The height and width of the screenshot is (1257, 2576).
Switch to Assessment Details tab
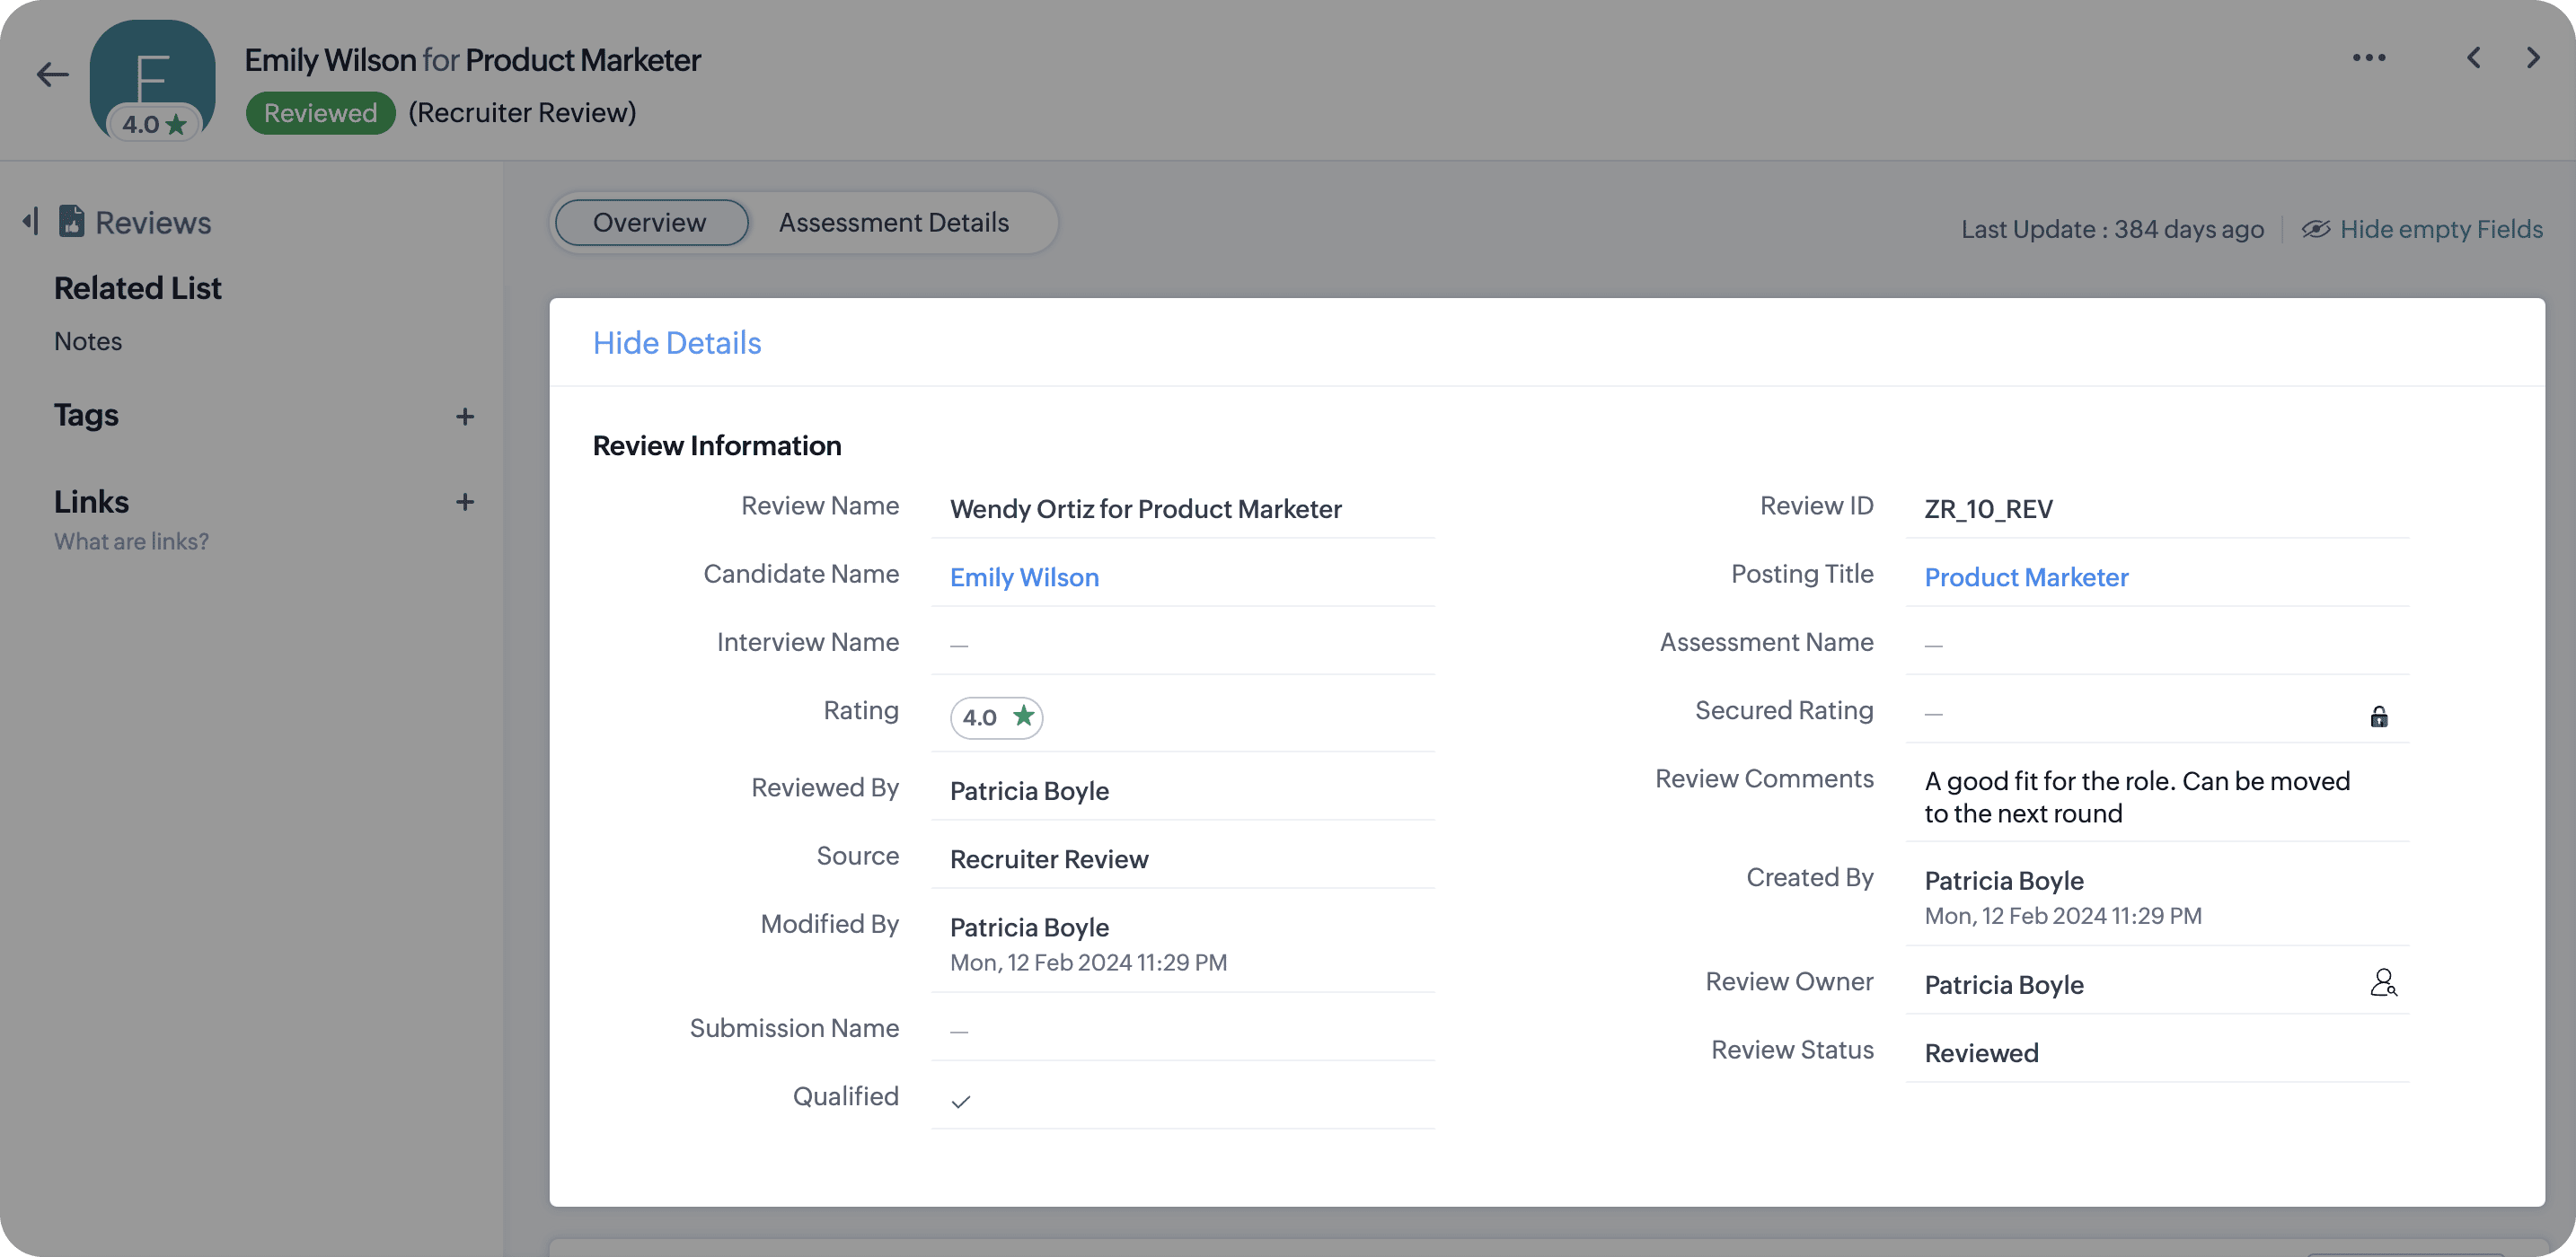(893, 222)
